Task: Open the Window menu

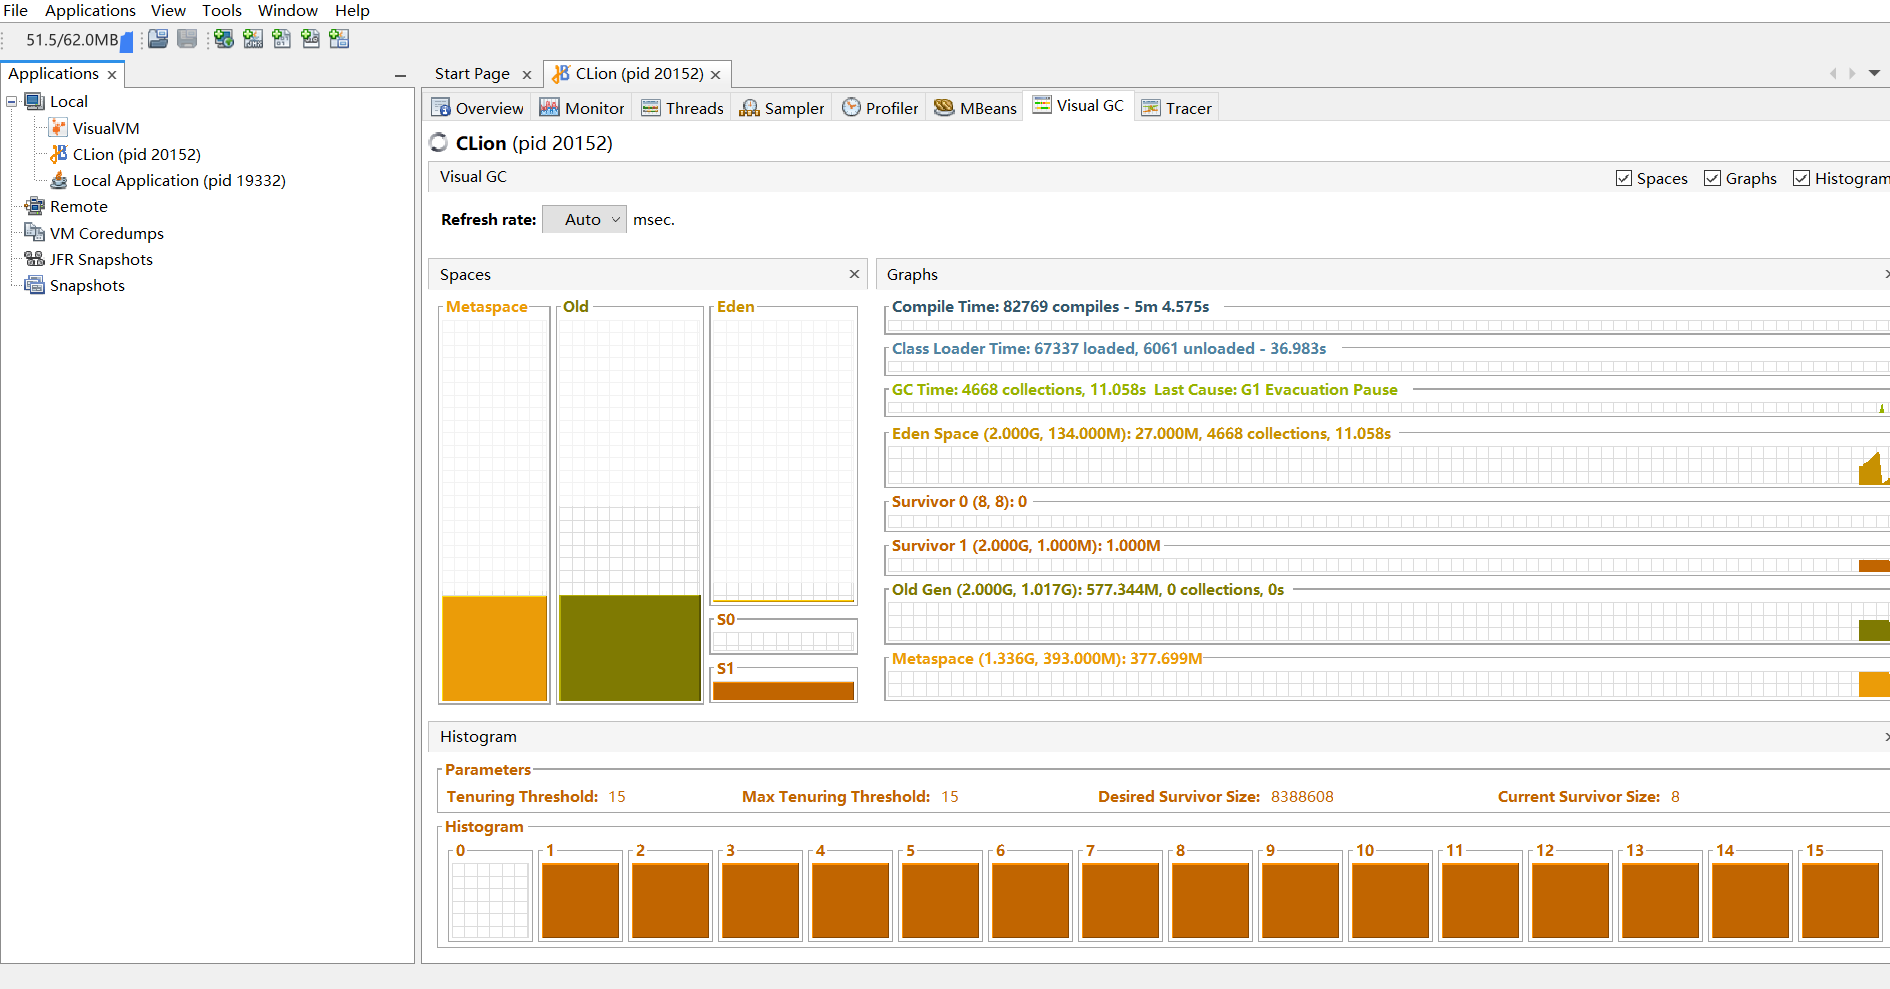Action: (288, 10)
